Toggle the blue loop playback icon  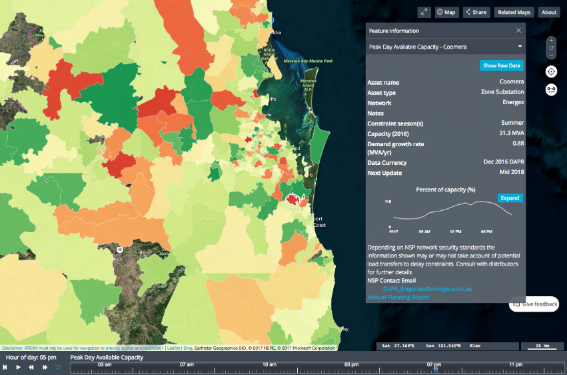[x=58, y=367]
